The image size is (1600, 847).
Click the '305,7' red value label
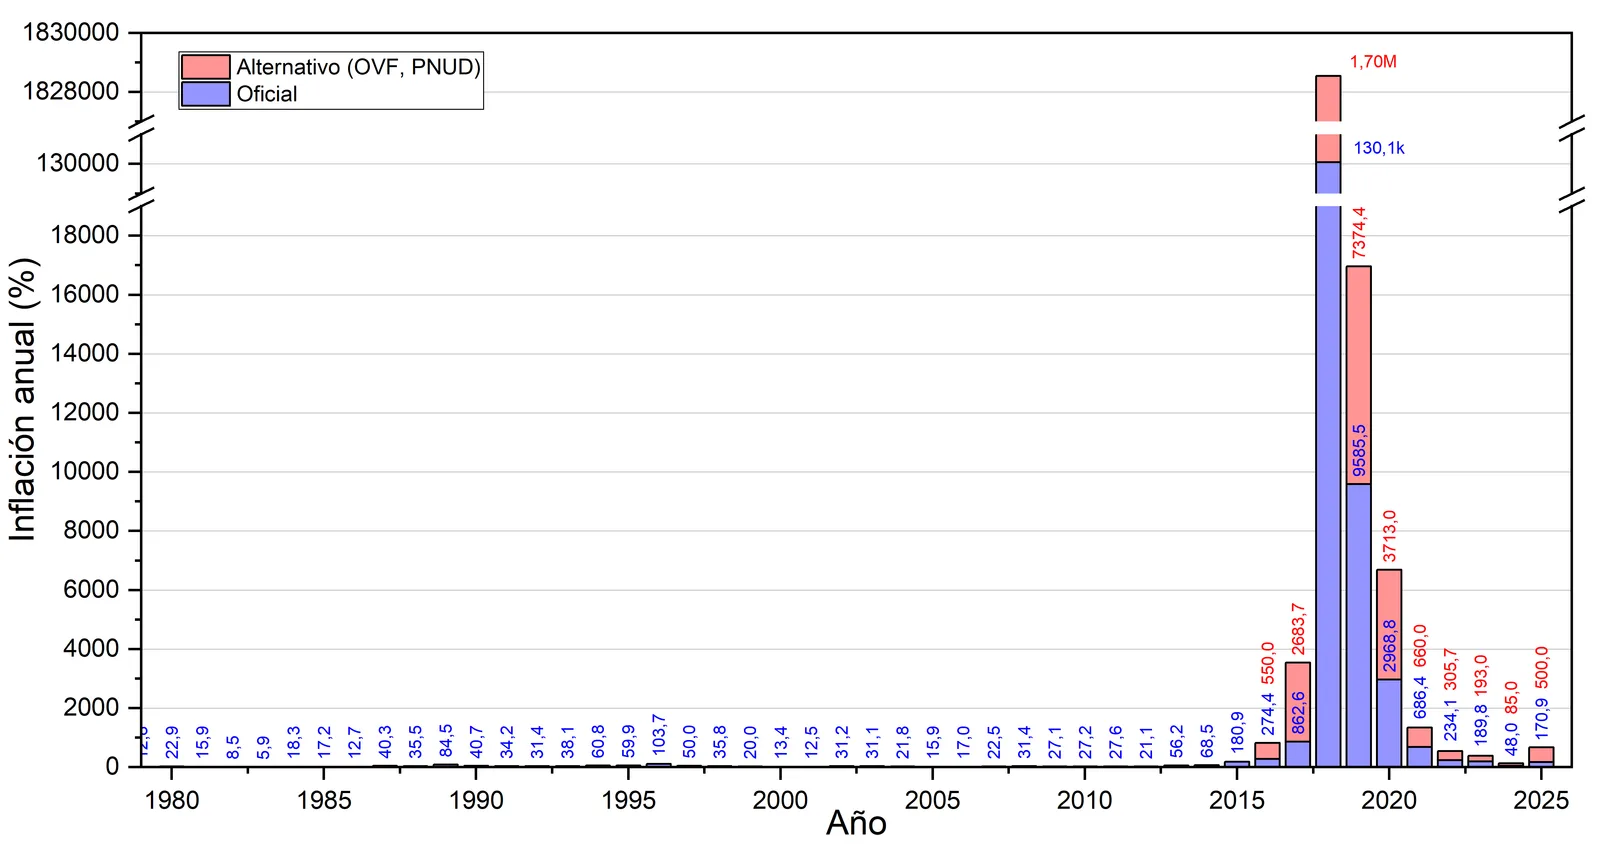click(1451, 669)
